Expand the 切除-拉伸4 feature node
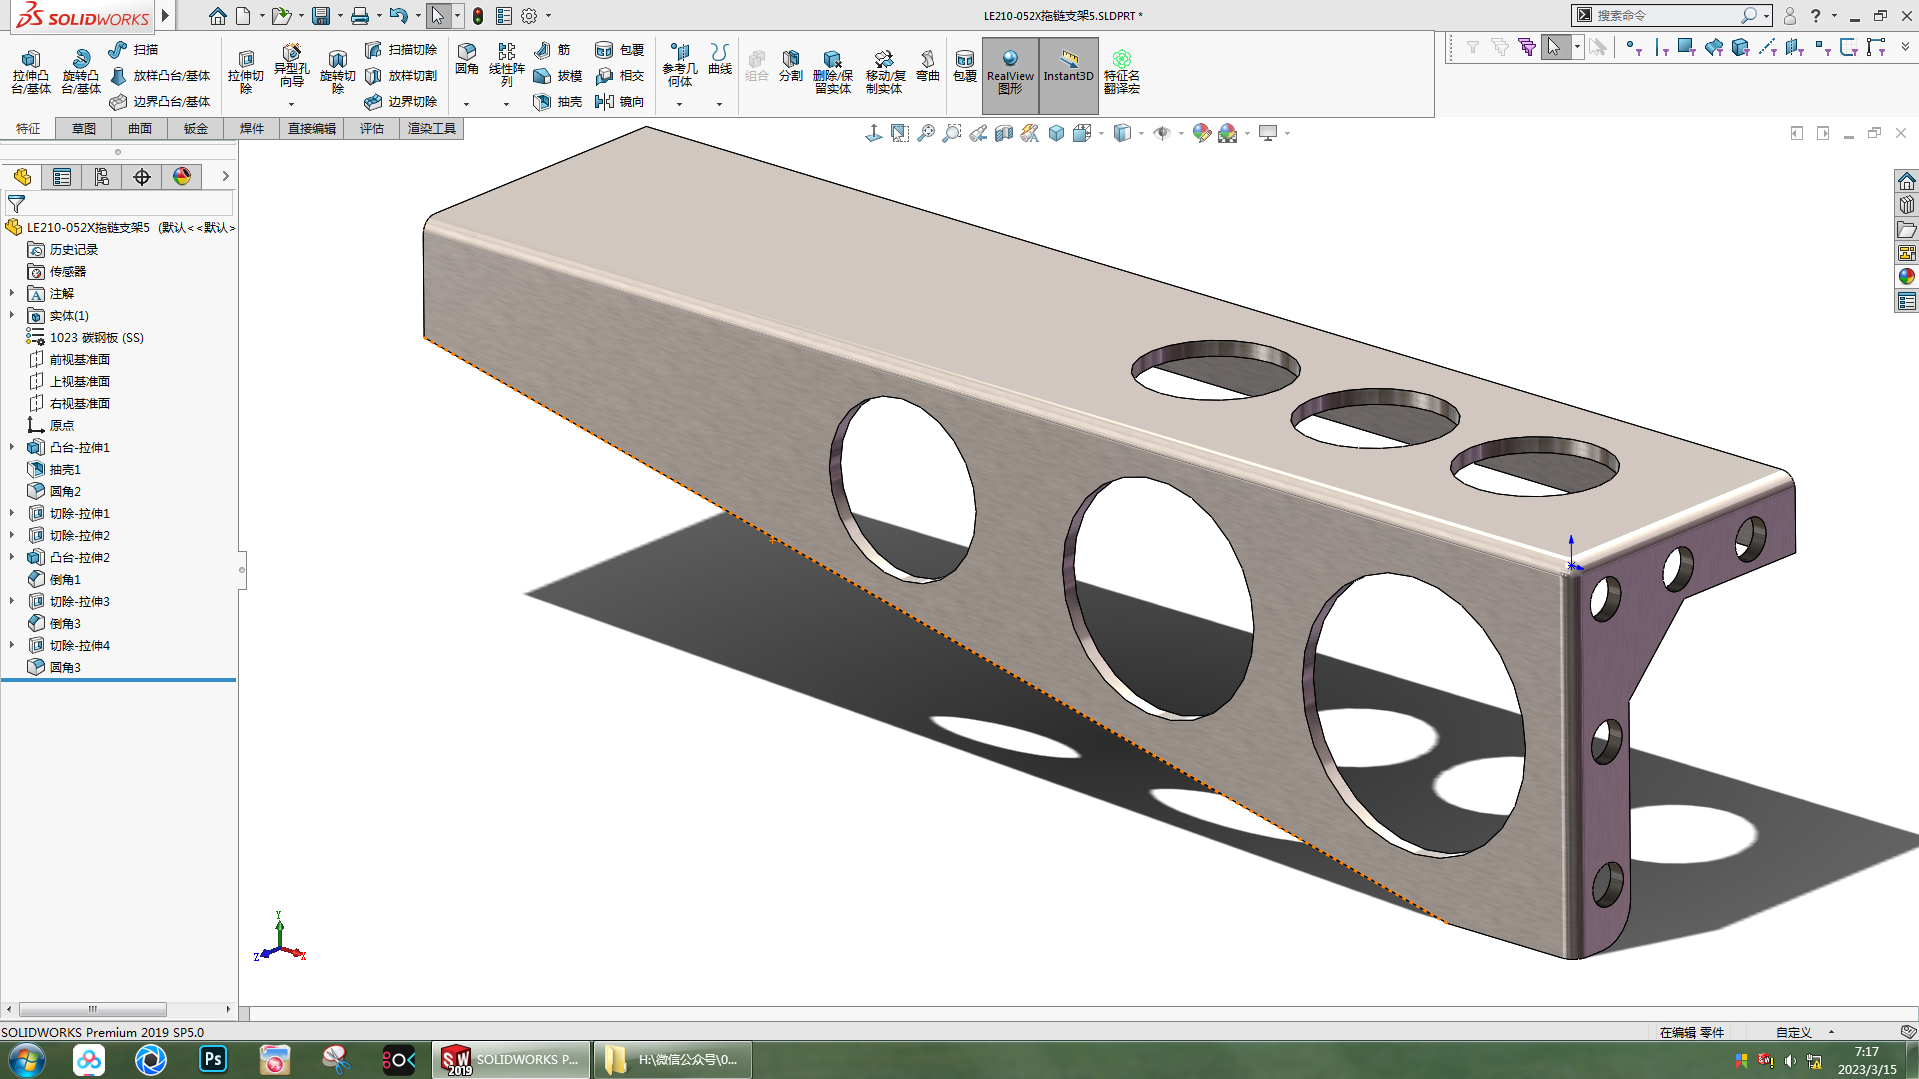 tap(12, 645)
